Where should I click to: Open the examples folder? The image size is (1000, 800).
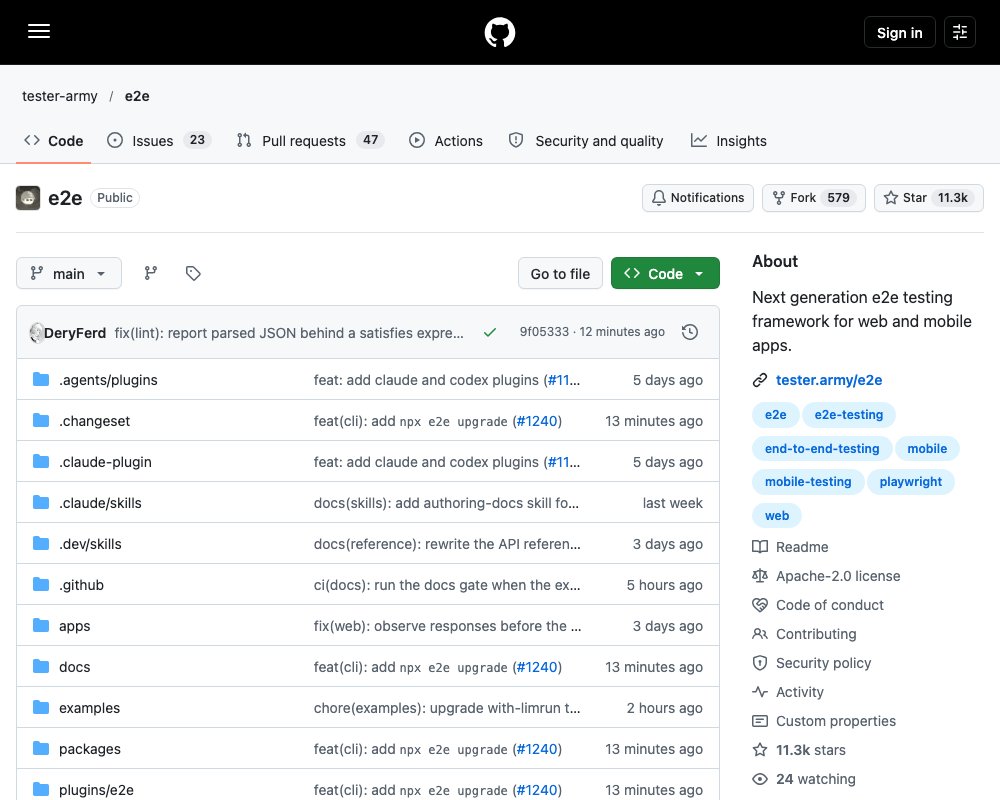89,707
